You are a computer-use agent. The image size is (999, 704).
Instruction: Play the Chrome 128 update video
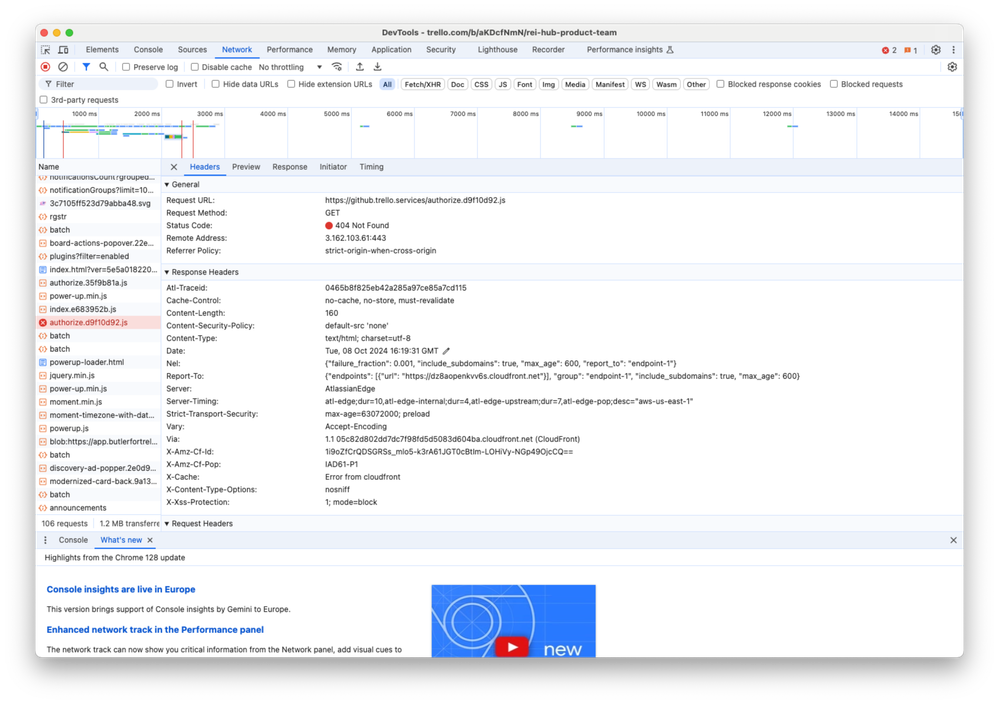tap(512, 647)
